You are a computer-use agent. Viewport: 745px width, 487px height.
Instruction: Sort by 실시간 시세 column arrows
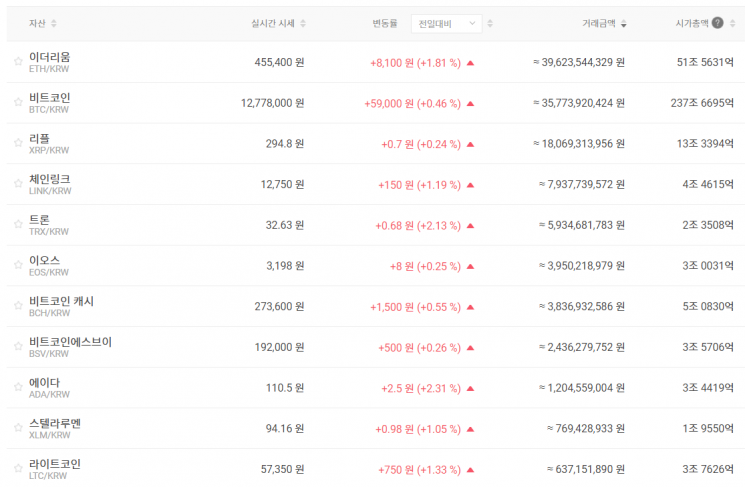[303, 23]
